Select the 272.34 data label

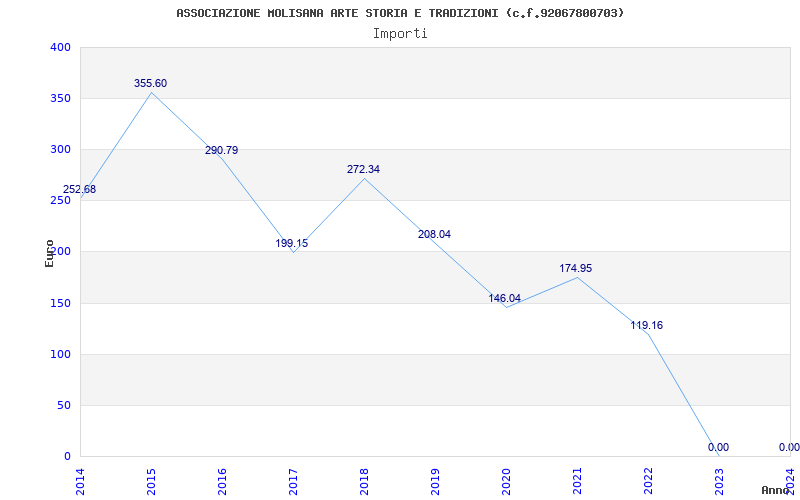(363, 169)
